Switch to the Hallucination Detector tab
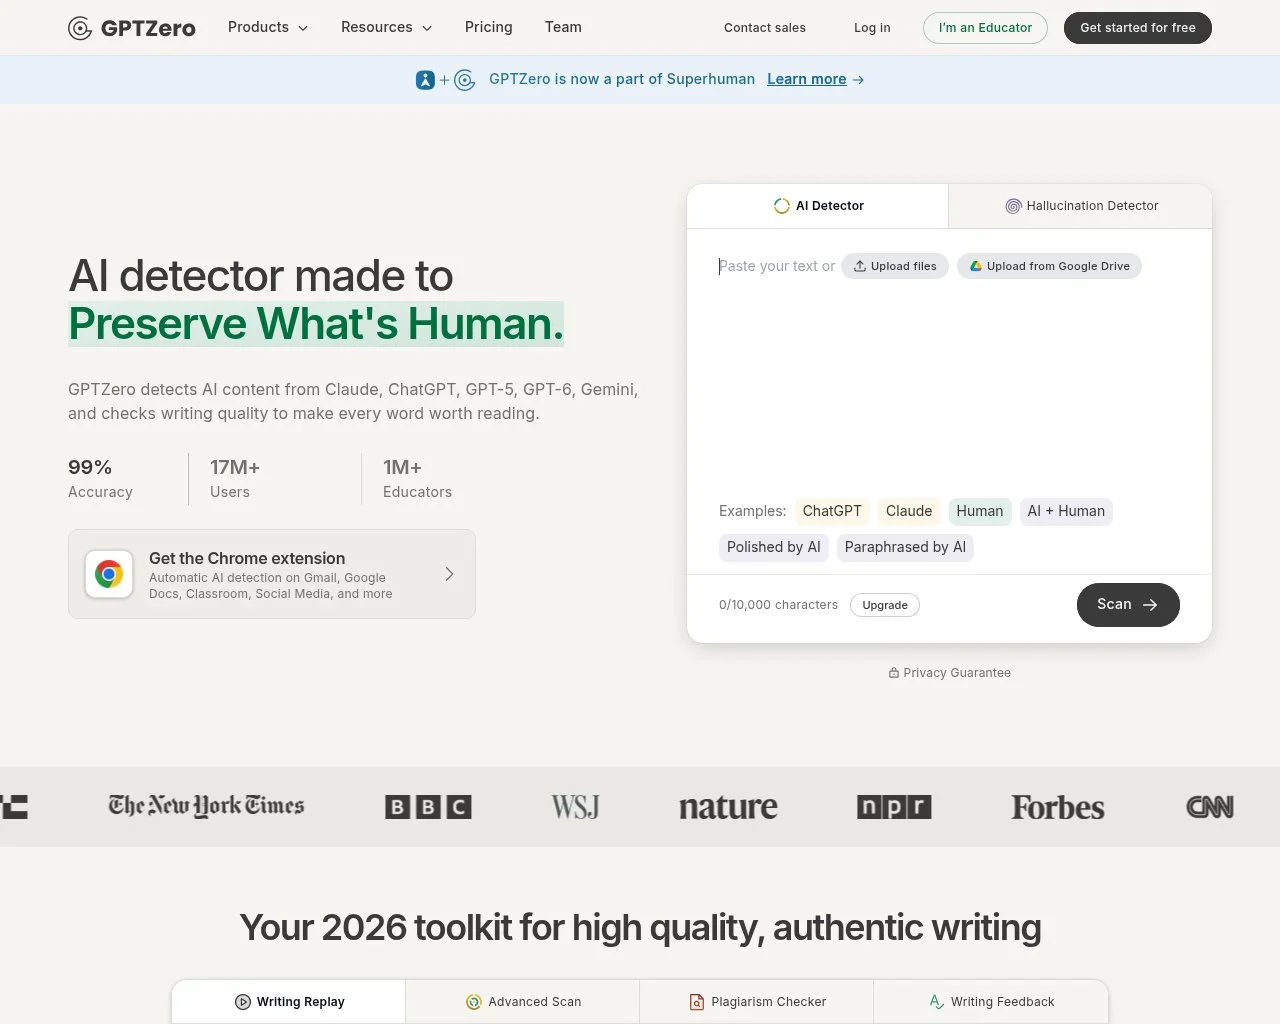Screen dimensions: 1280x1024 pos(1081,206)
